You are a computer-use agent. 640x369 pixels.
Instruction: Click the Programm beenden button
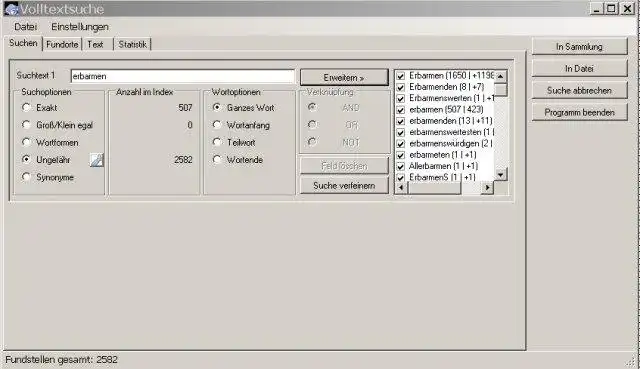point(579,112)
